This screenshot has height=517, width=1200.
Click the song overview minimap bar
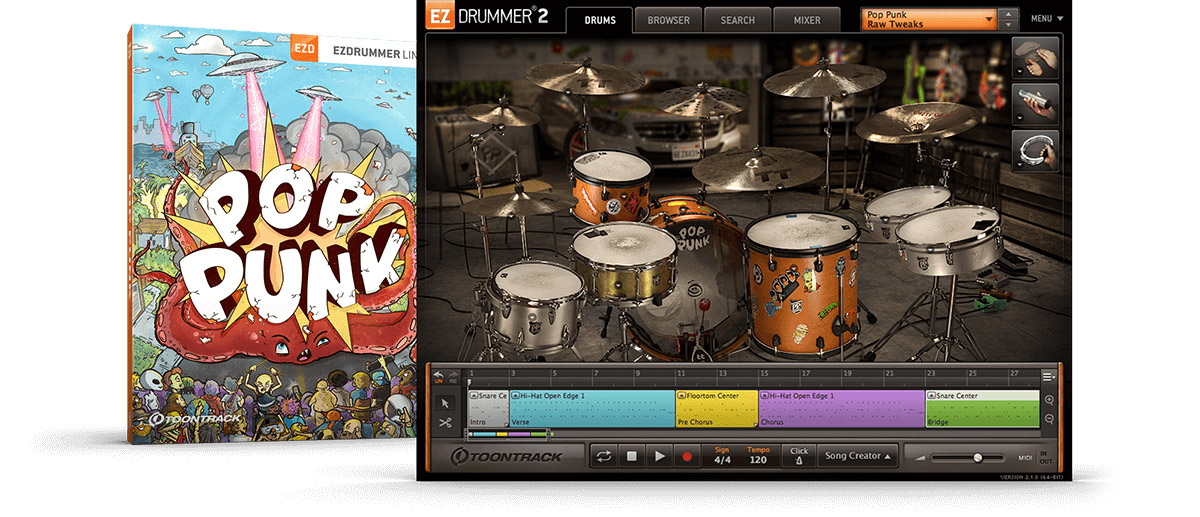click(509, 434)
